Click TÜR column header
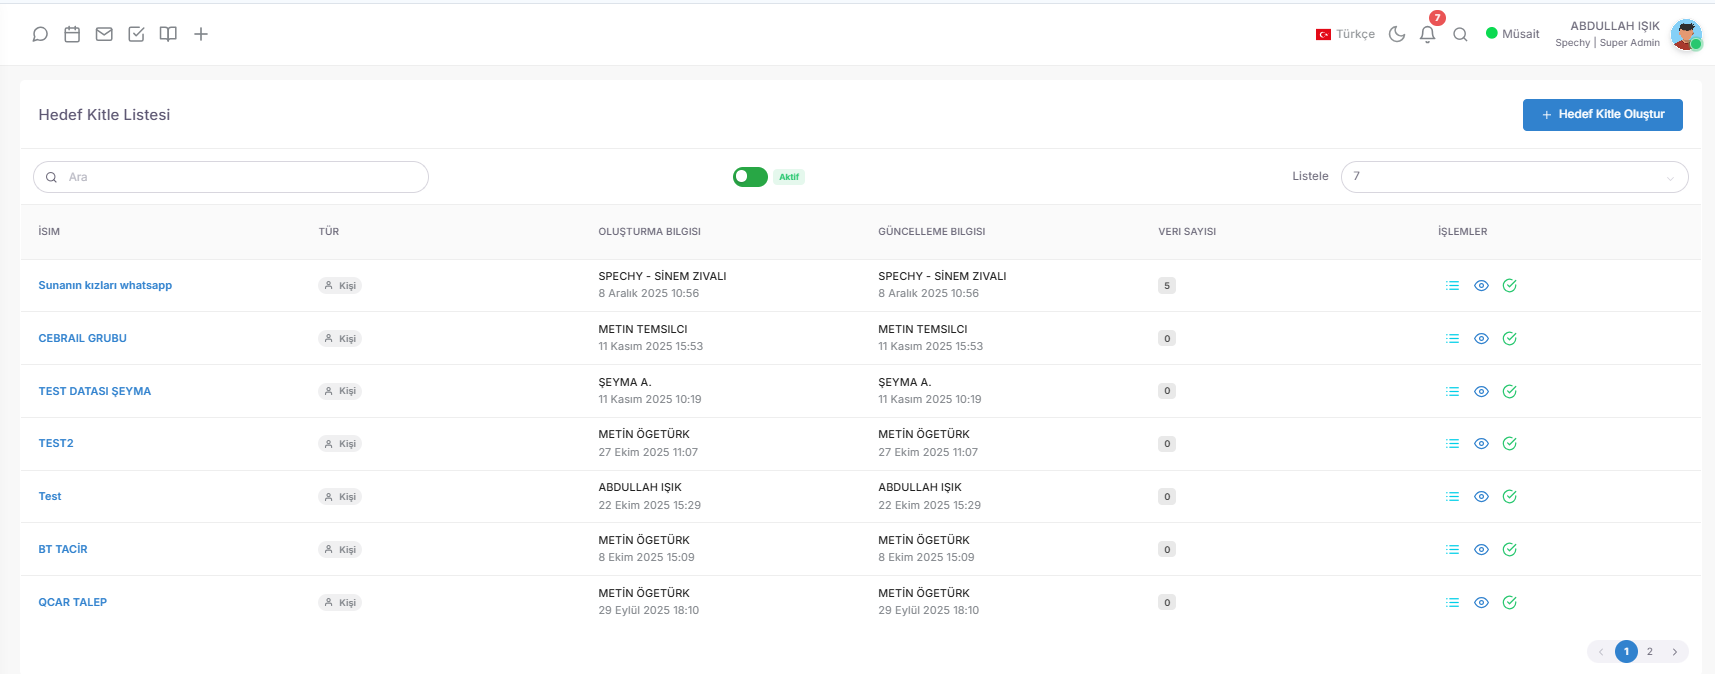 [329, 232]
